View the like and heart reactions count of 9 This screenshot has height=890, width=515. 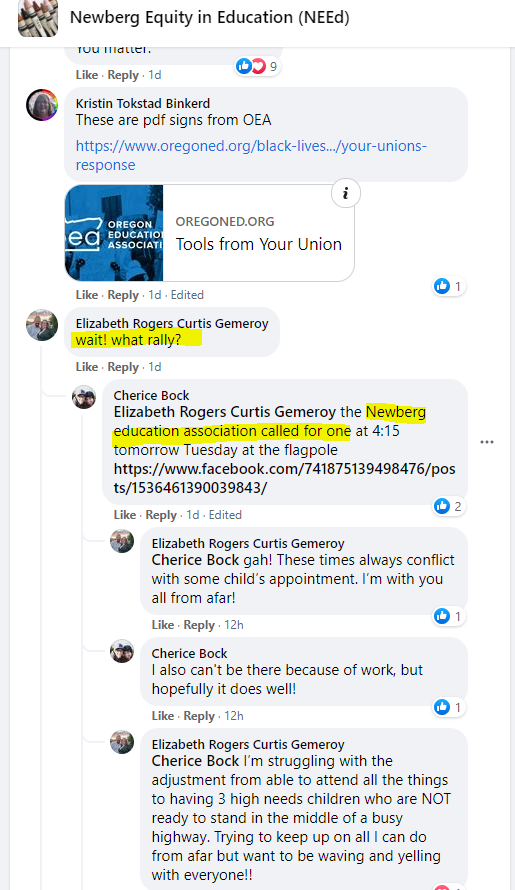[258, 66]
